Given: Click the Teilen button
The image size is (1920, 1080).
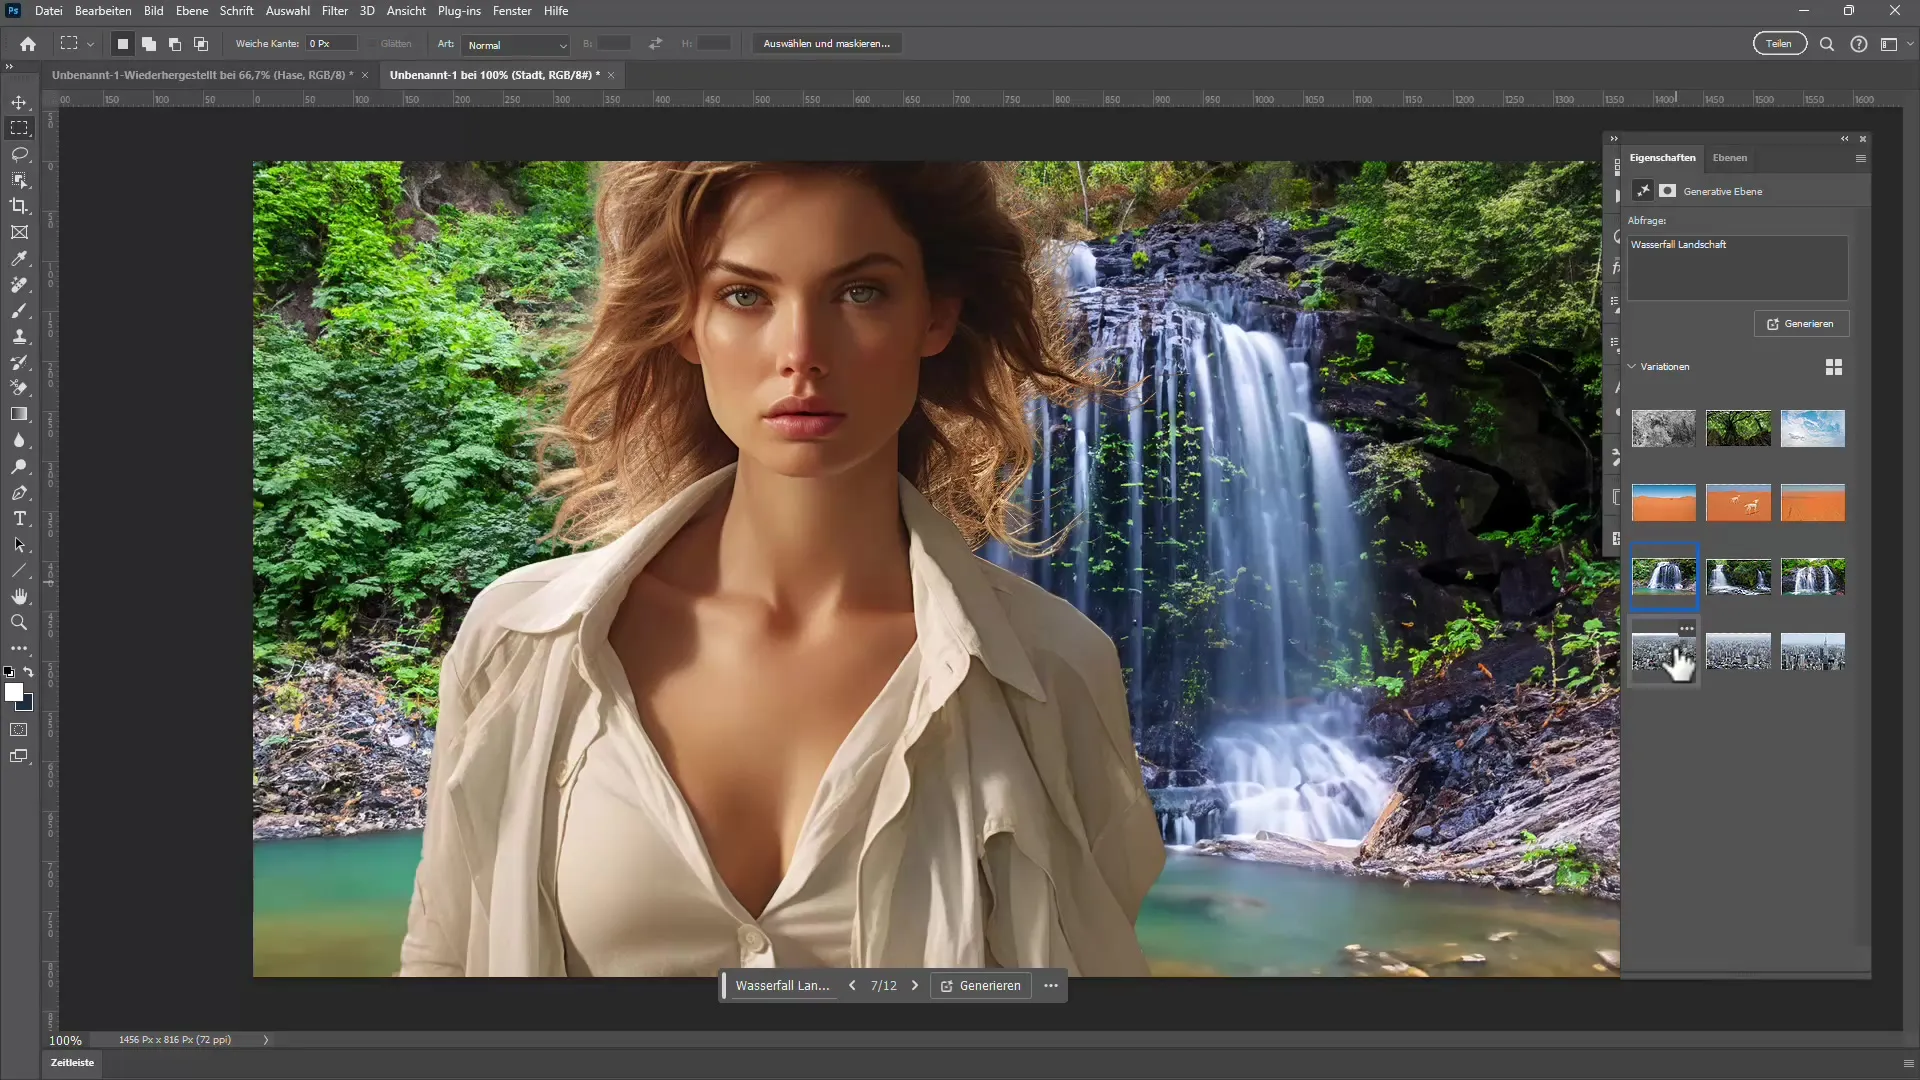Looking at the screenshot, I should coord(1779,44).
